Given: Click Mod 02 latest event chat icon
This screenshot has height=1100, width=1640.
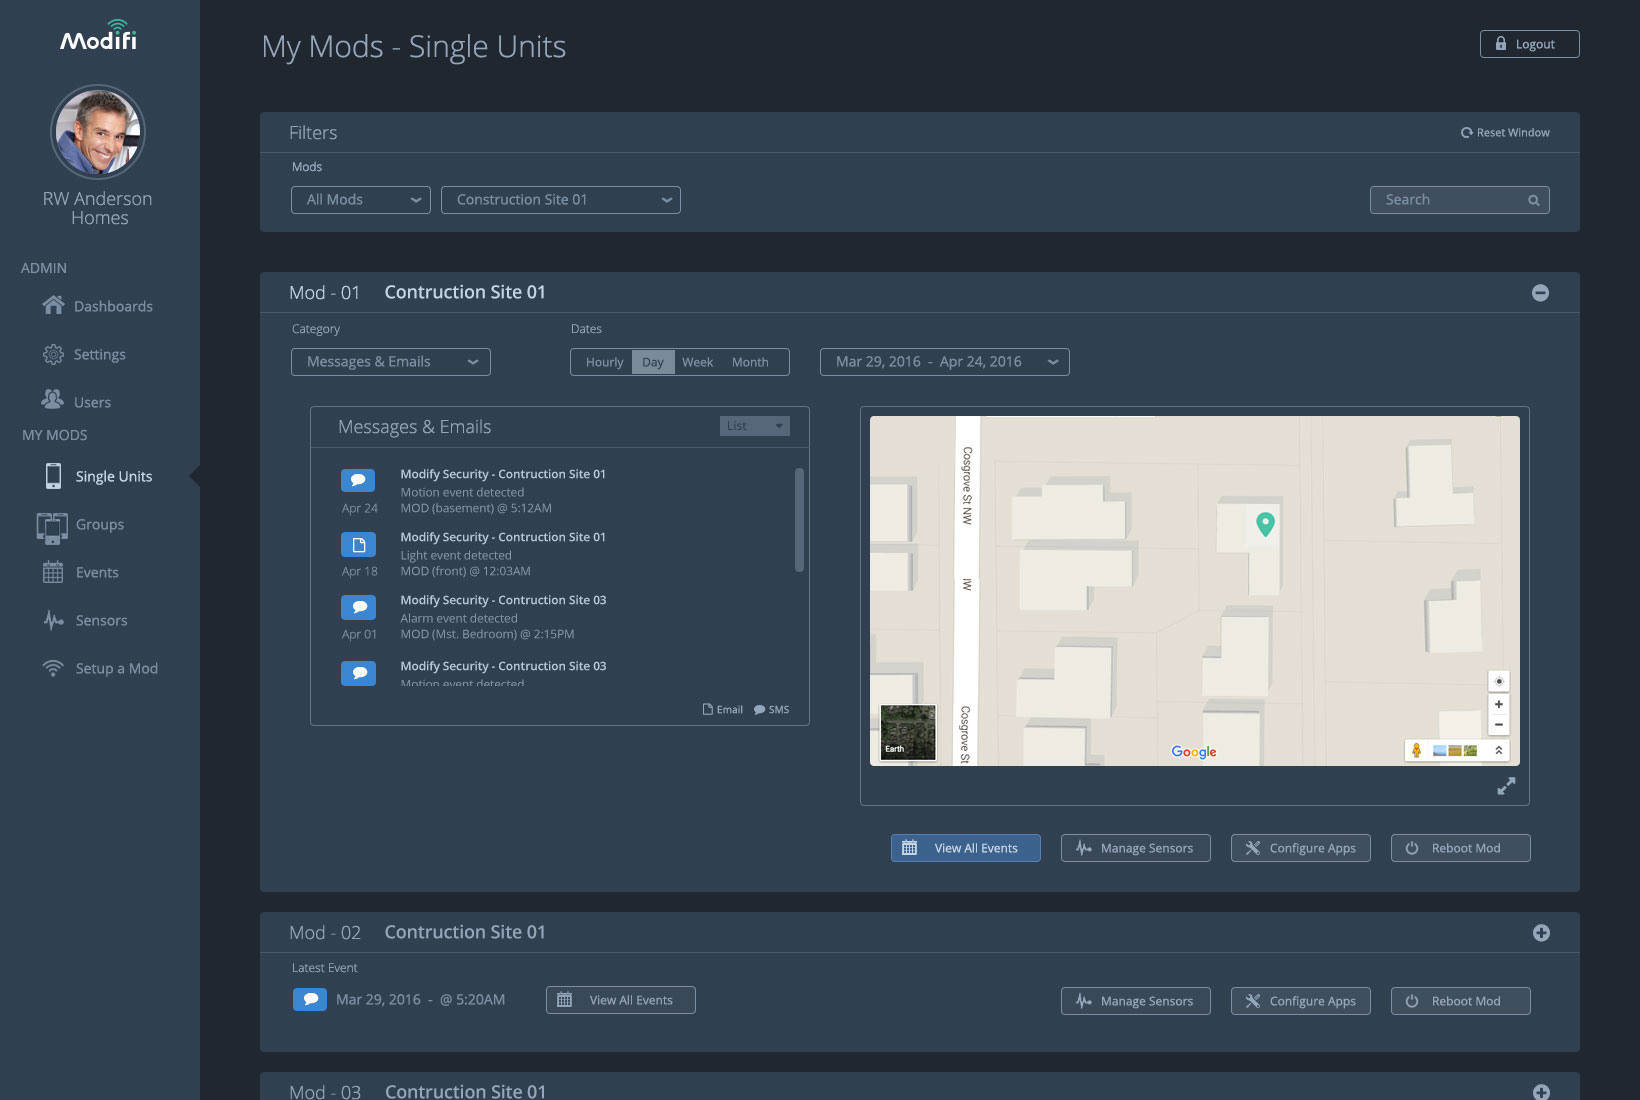Looking at the screenshot, I should (310, 999).
